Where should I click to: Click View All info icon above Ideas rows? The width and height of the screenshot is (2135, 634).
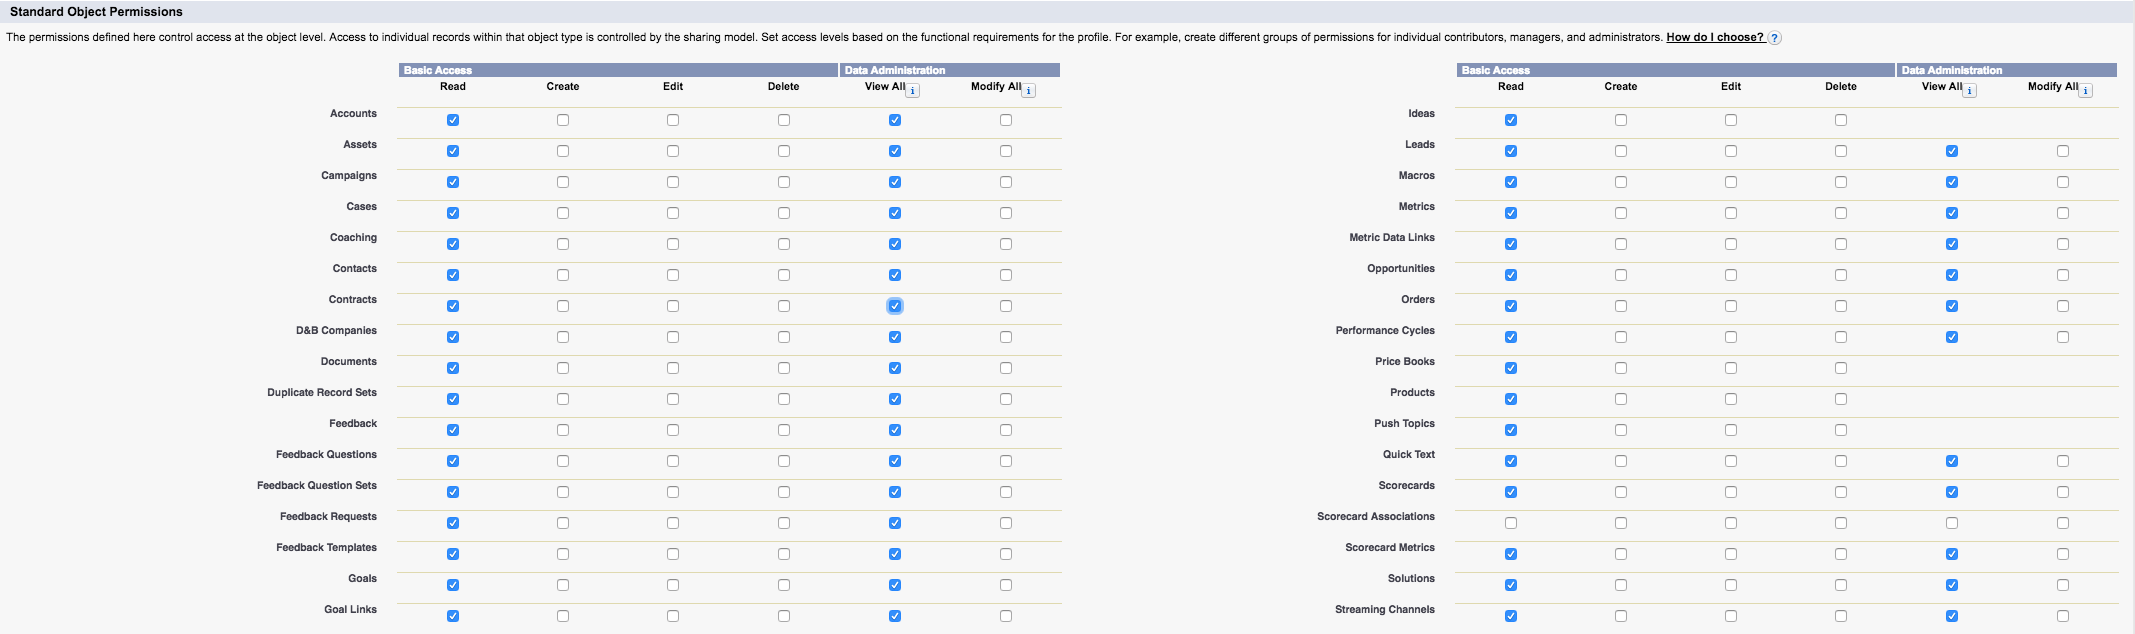1970,90
